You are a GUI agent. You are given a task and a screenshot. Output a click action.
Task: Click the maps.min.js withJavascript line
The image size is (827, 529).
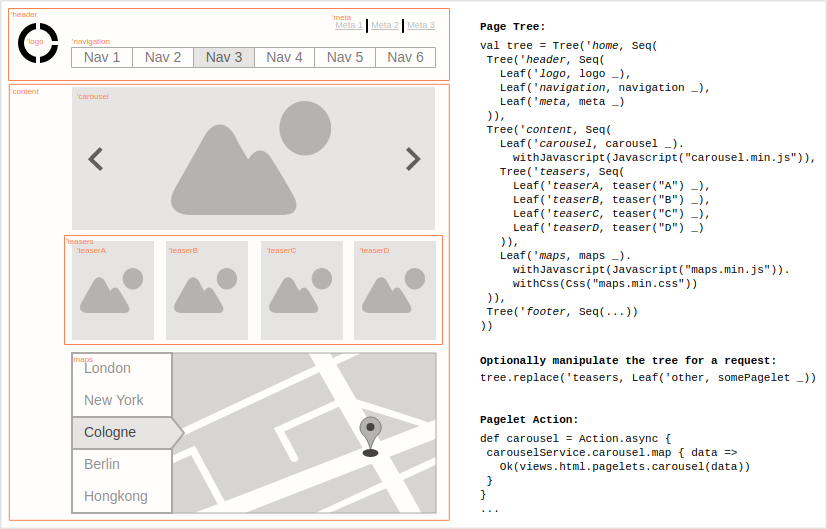(x=651, y=270)
